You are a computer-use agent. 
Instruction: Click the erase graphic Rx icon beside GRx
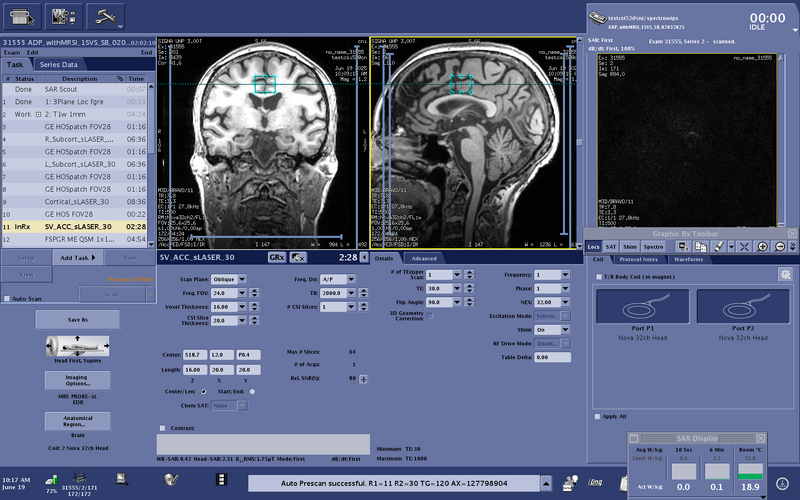[298, 258]
